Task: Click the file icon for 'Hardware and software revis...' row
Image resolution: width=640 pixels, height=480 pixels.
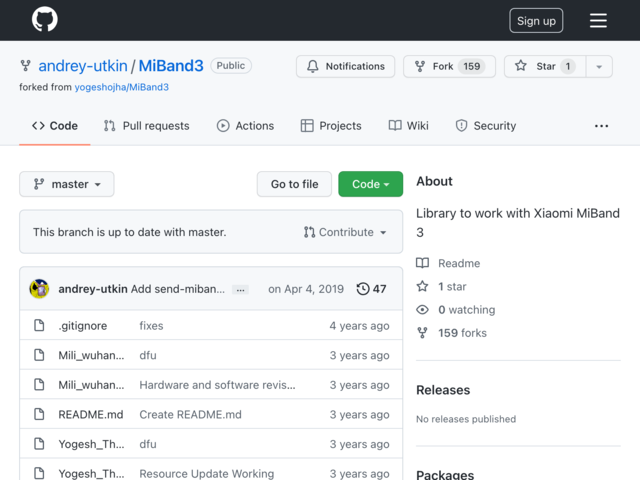Action: (39, 384)
